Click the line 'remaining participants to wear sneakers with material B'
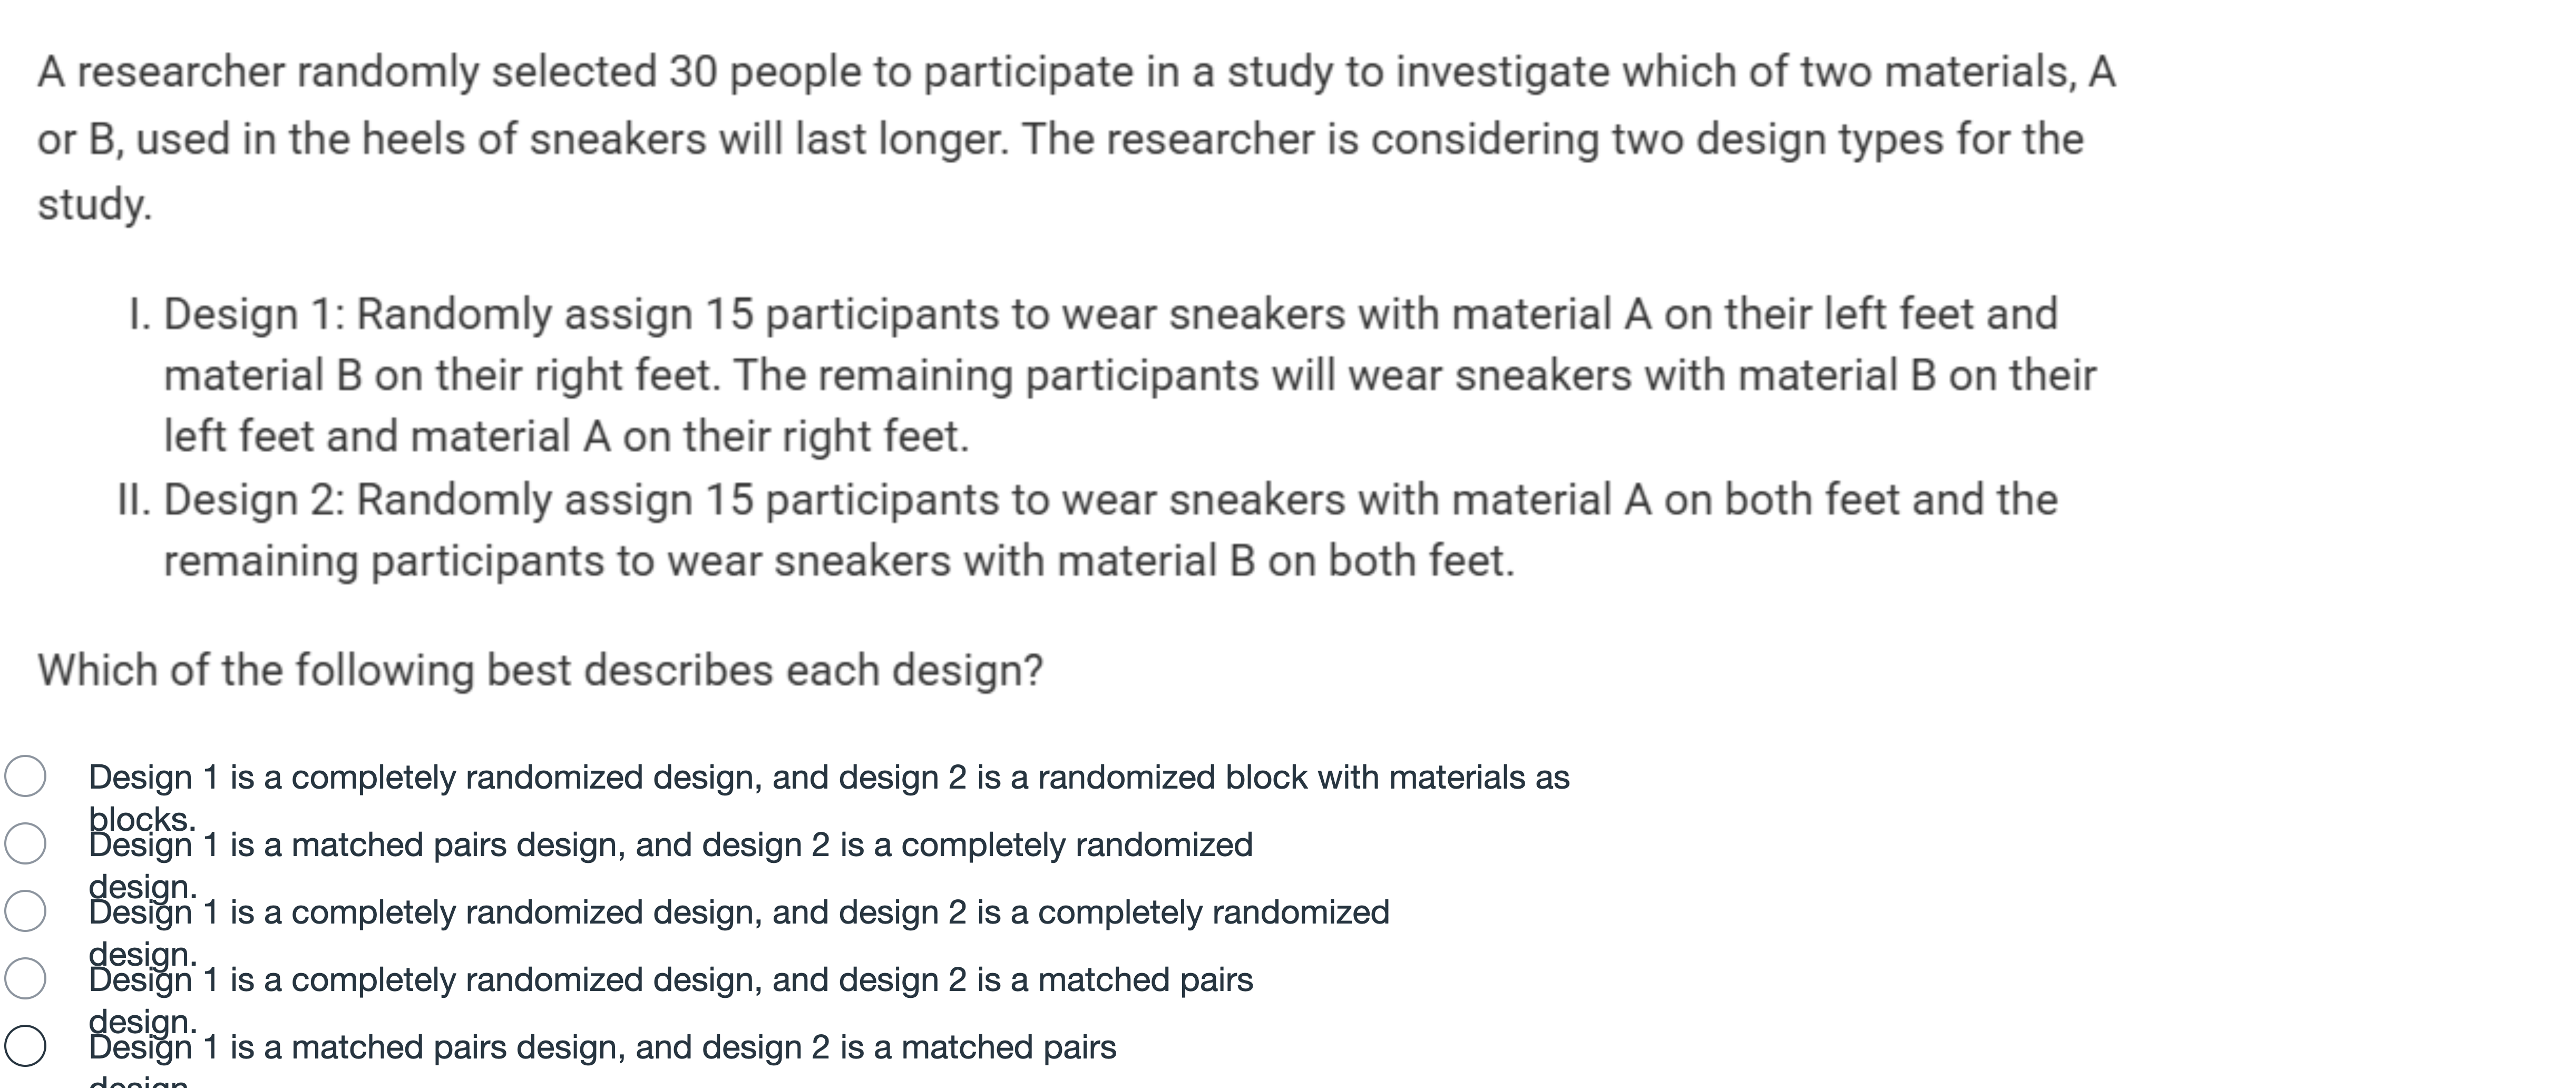 click(838, 561)
